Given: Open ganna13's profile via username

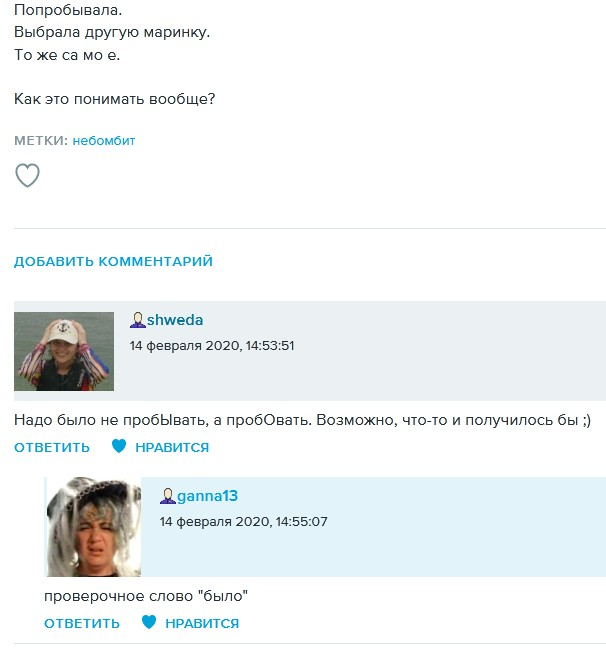Looking at the screenshot, I should [207, 496].
